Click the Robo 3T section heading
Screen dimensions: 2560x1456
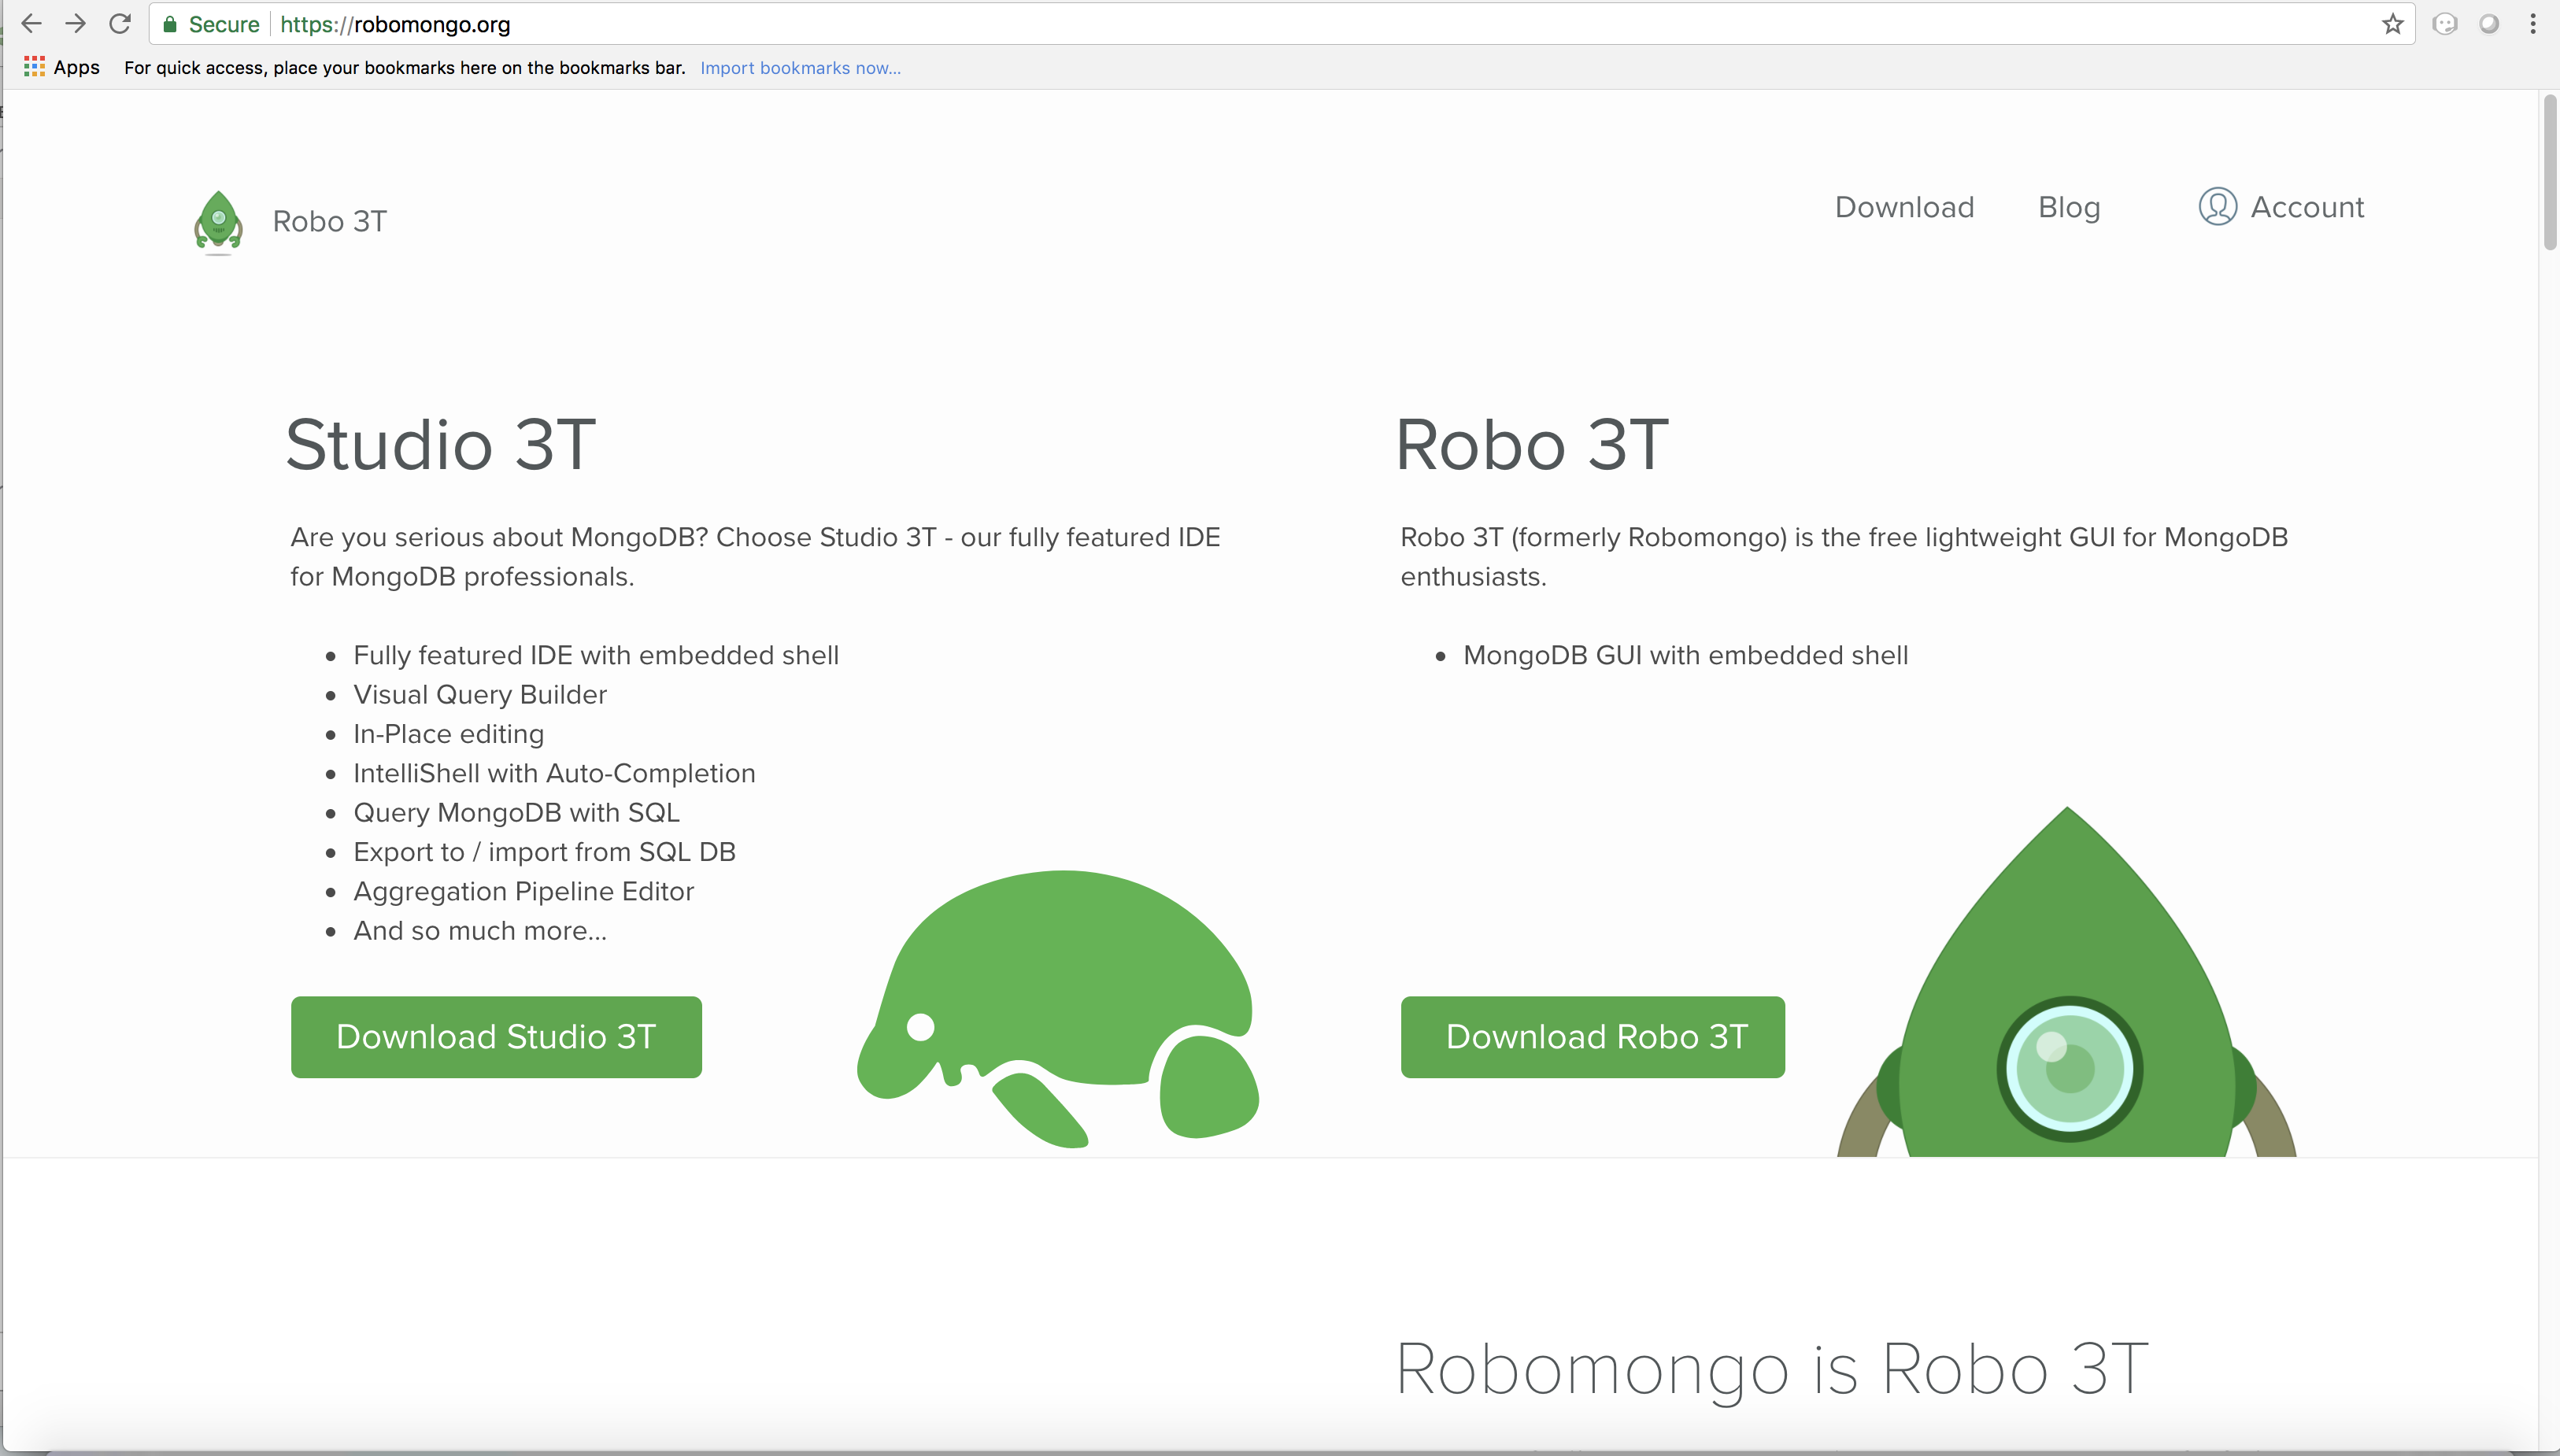pyautogui.click(x=1532, y=445)
